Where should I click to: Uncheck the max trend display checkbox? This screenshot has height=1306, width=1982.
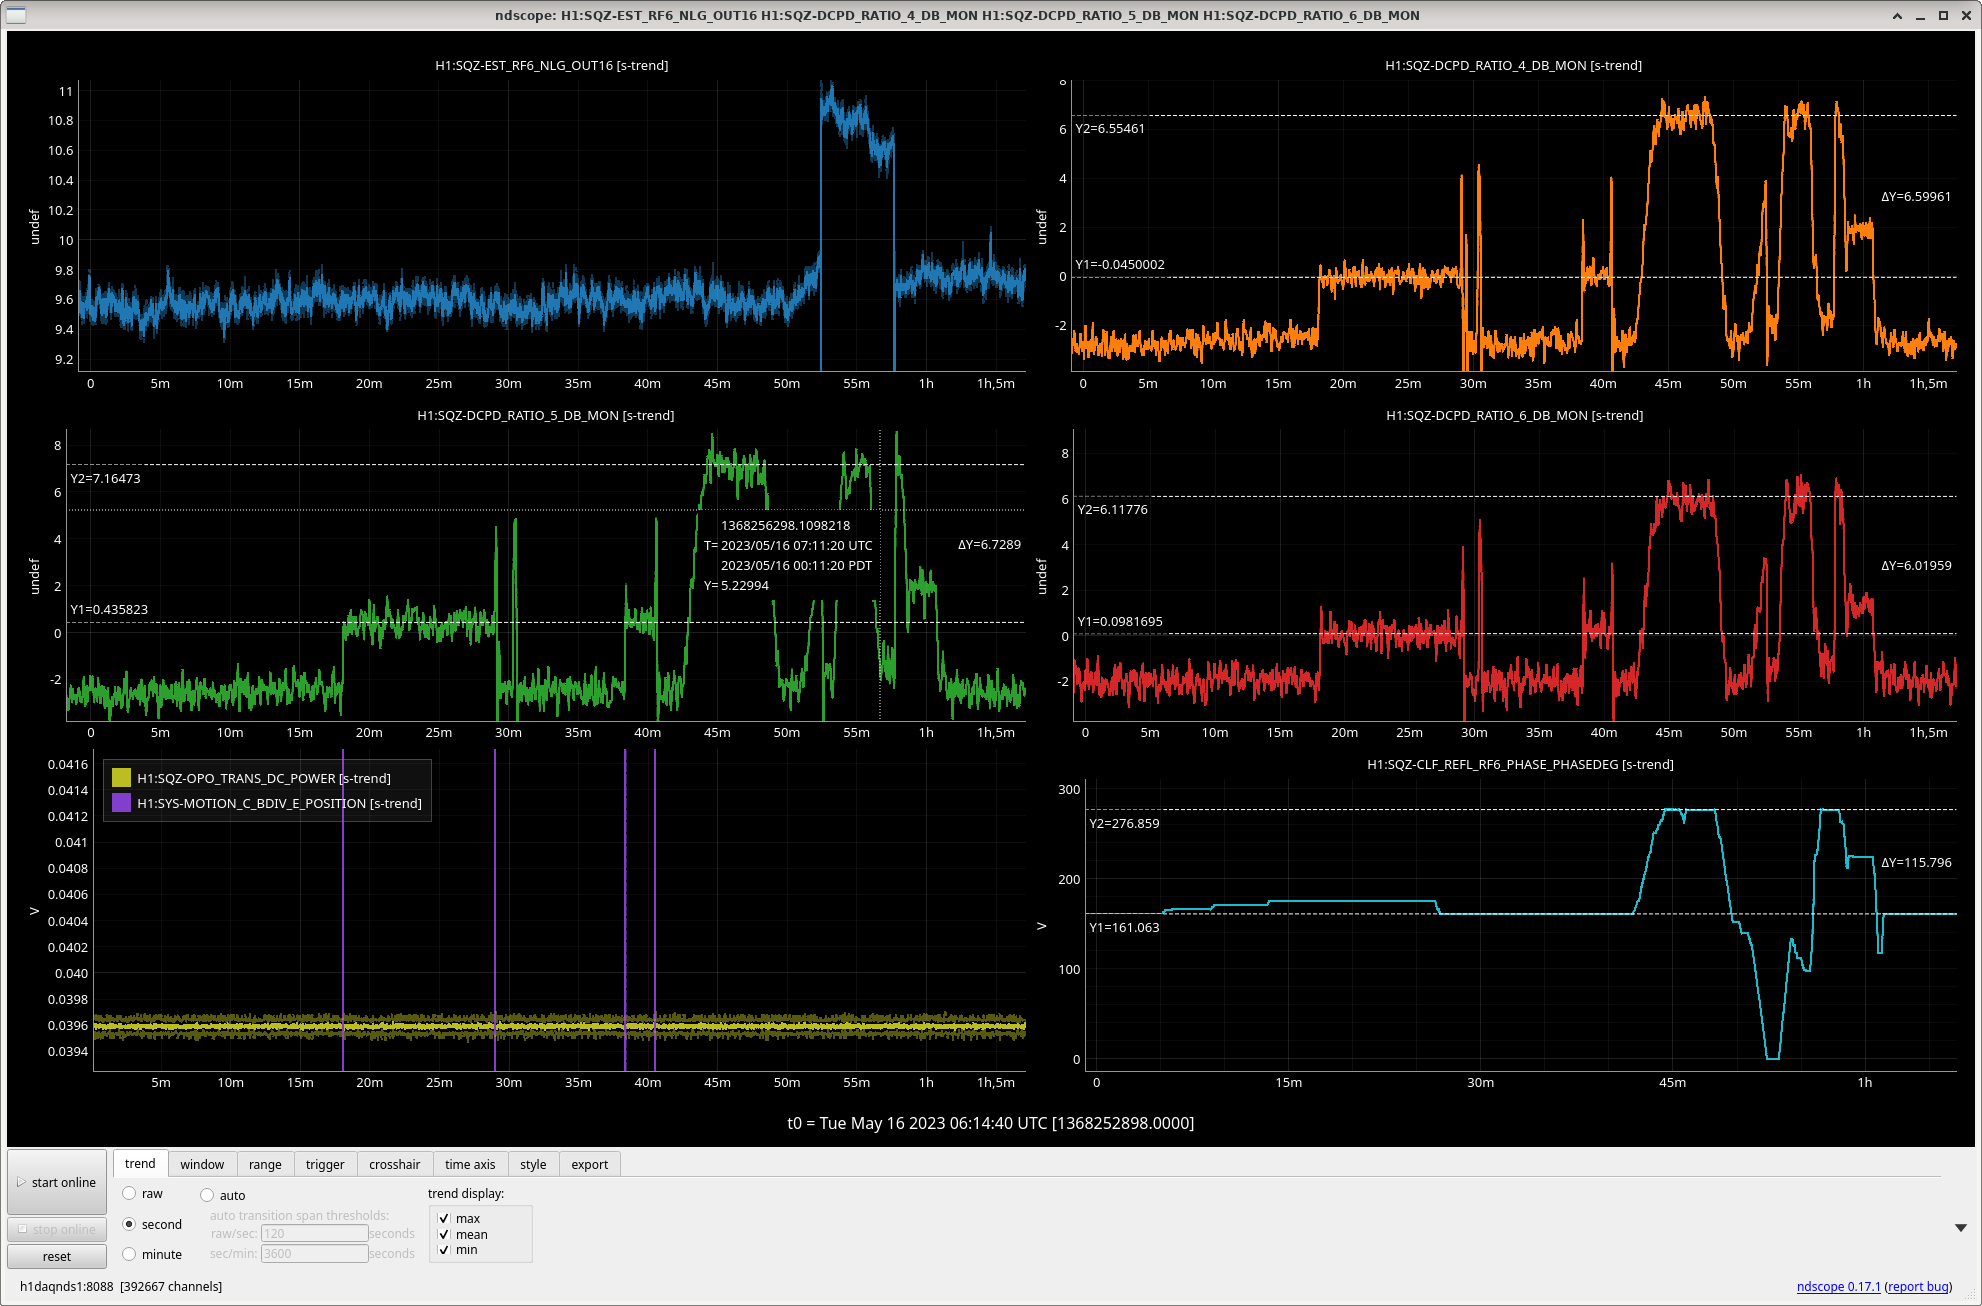[x=444, y=1218]
